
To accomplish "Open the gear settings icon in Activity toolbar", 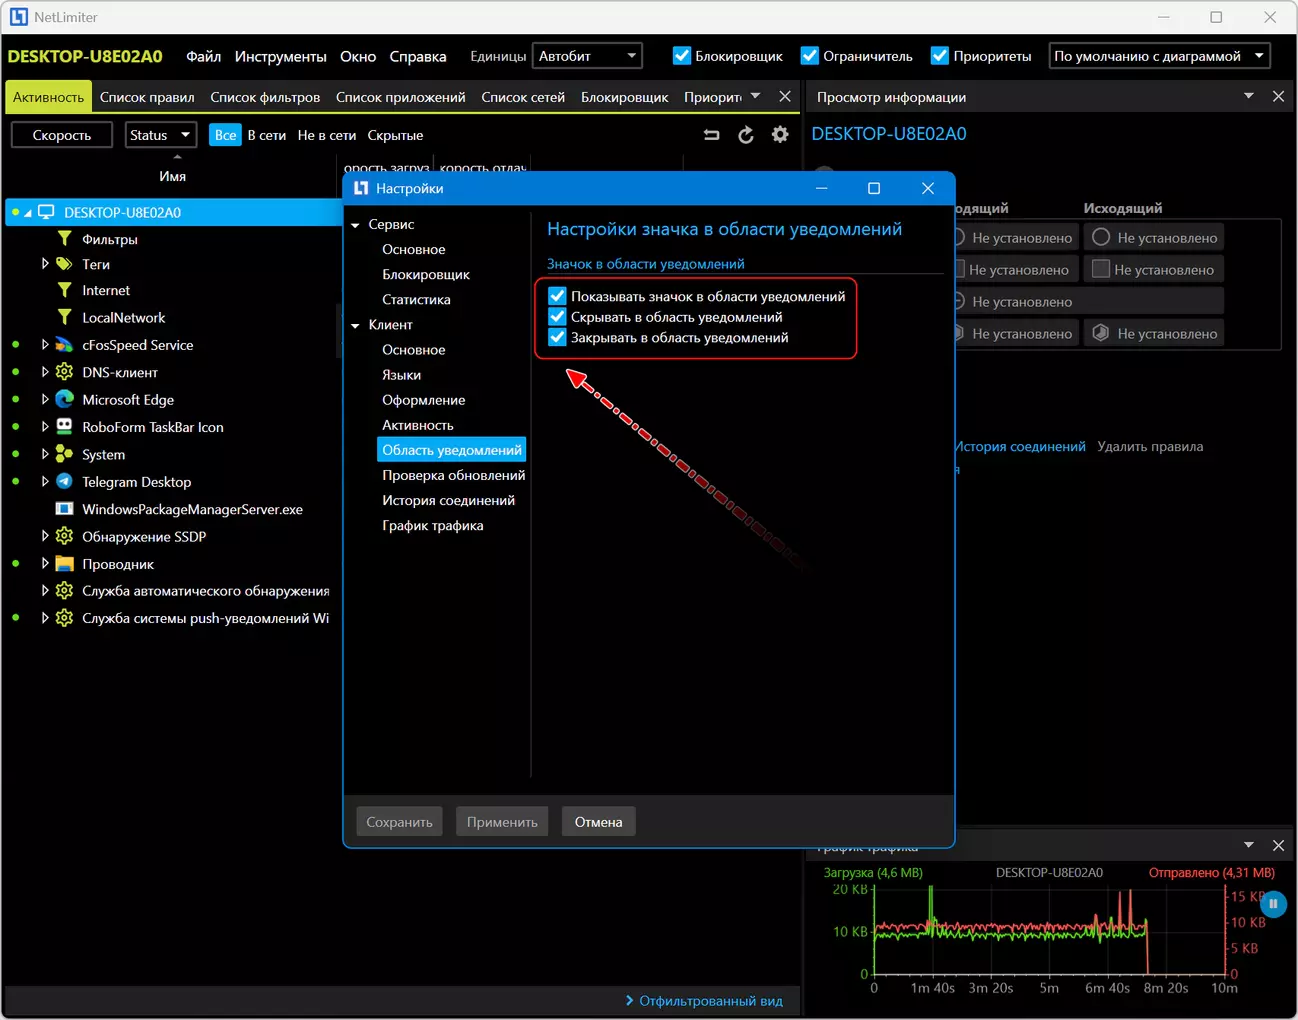I will tap(780, 135).
